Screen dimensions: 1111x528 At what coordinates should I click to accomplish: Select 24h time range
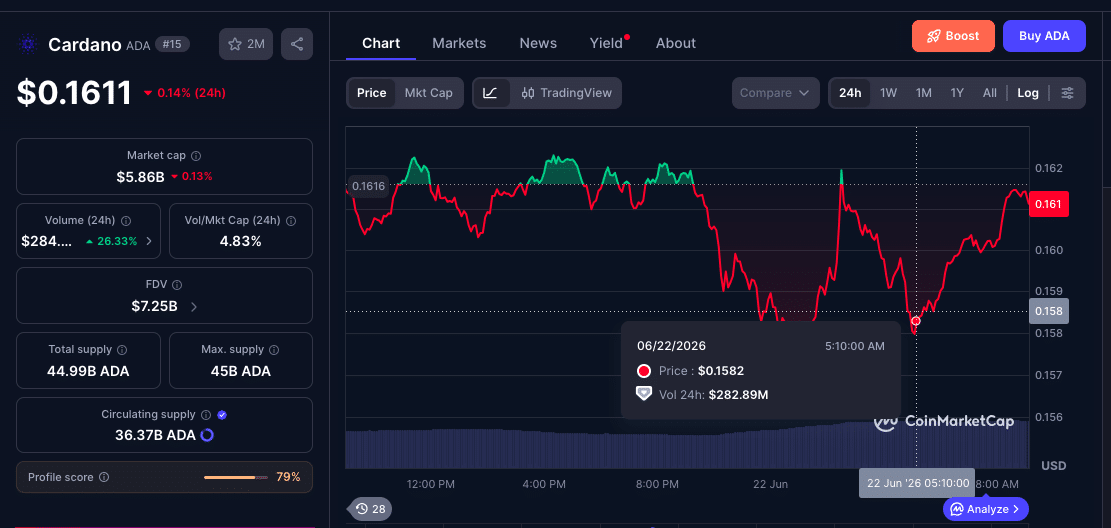(x=850, y=93)
